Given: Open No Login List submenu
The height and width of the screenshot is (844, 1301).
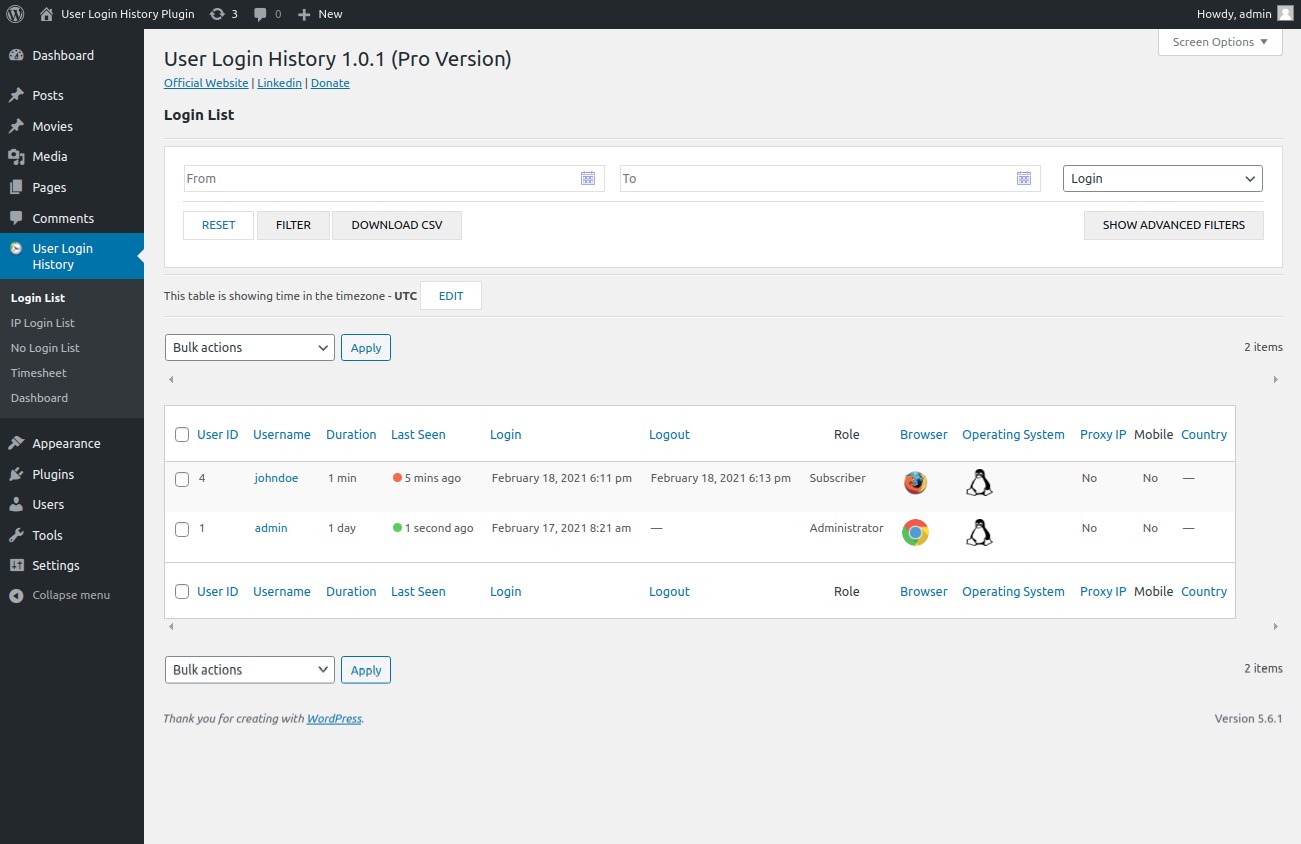Looking at the screenshot, I should click(x=45, y=348).
